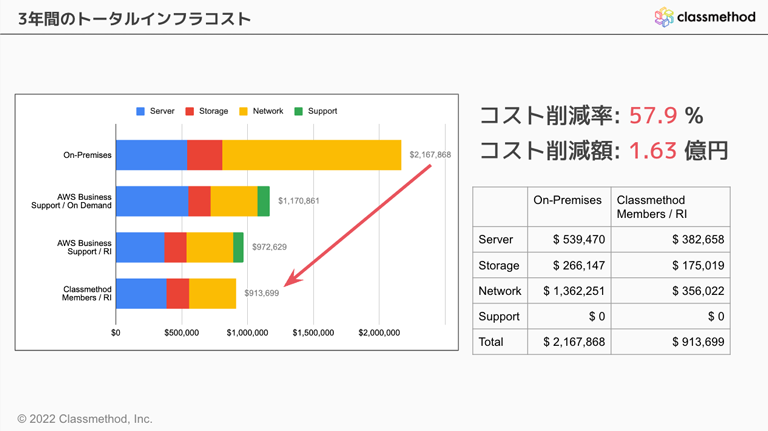The height and width of the screenshot is (431, 768).
Task: Select the $913,699 data label in chart
Action: [x=262, y=293]
